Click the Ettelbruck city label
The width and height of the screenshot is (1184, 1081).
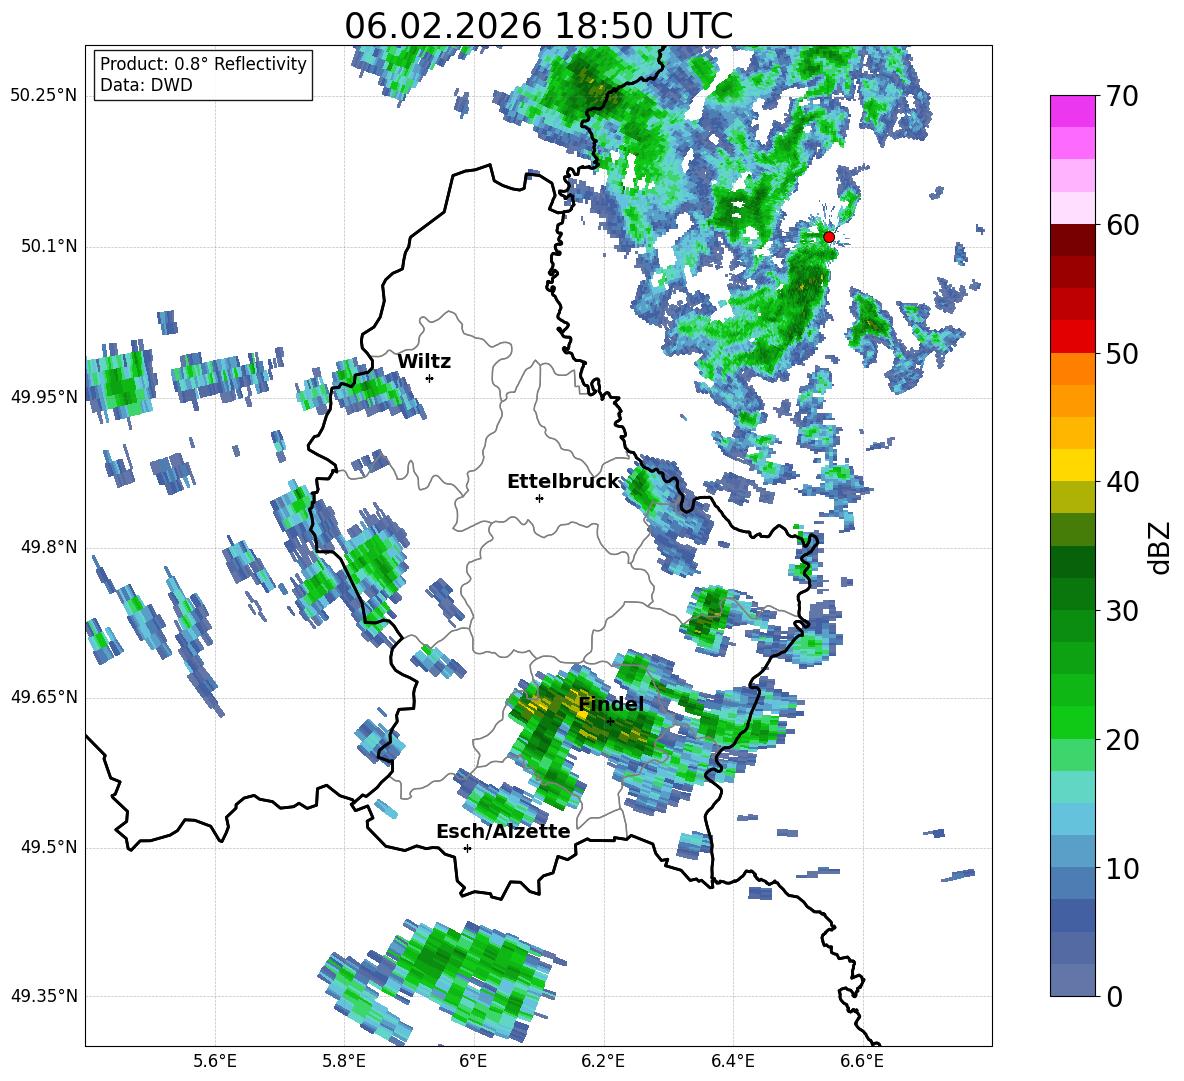pyautogui.click(x=563, y=481)
